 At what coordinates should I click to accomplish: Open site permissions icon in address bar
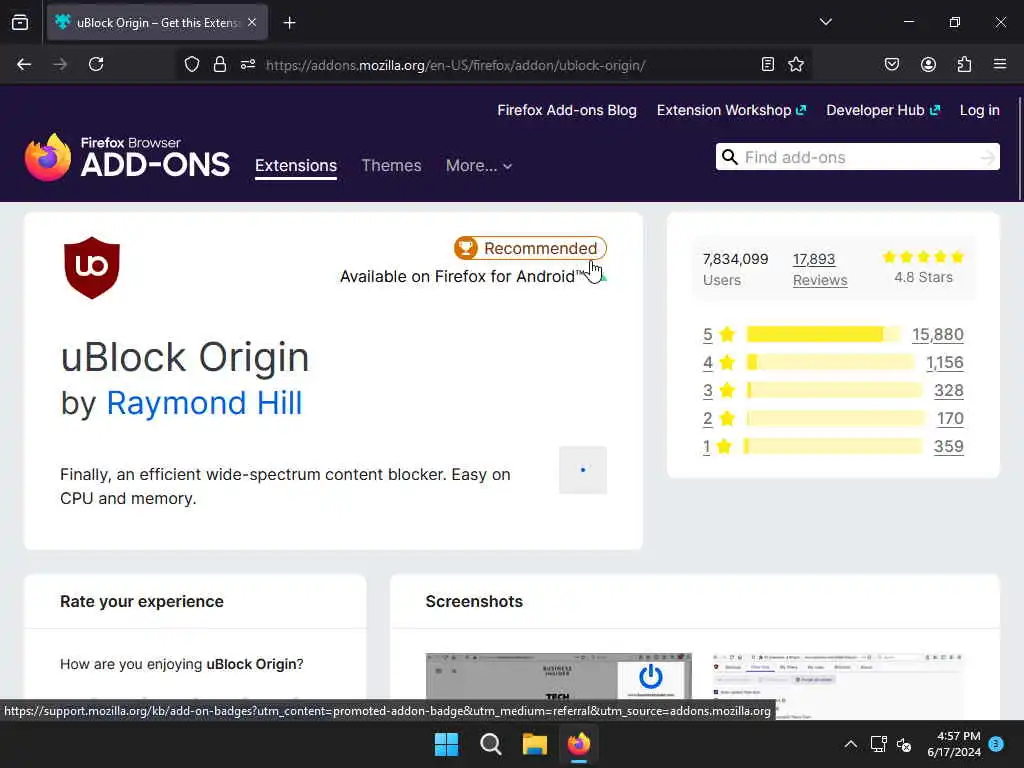point(248,64)
